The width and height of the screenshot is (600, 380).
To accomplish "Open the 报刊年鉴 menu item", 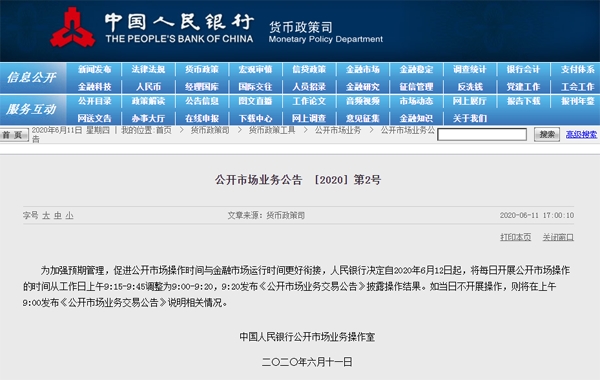I will (578, 101).
